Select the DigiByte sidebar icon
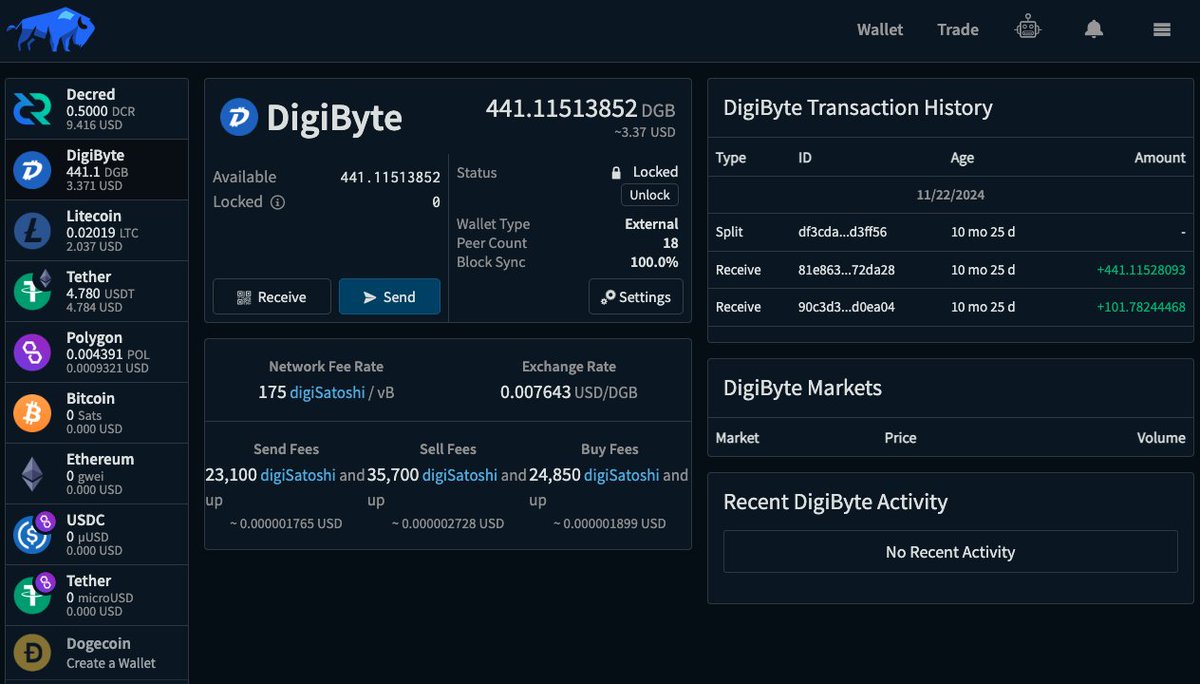 click(x=32, y=171)
